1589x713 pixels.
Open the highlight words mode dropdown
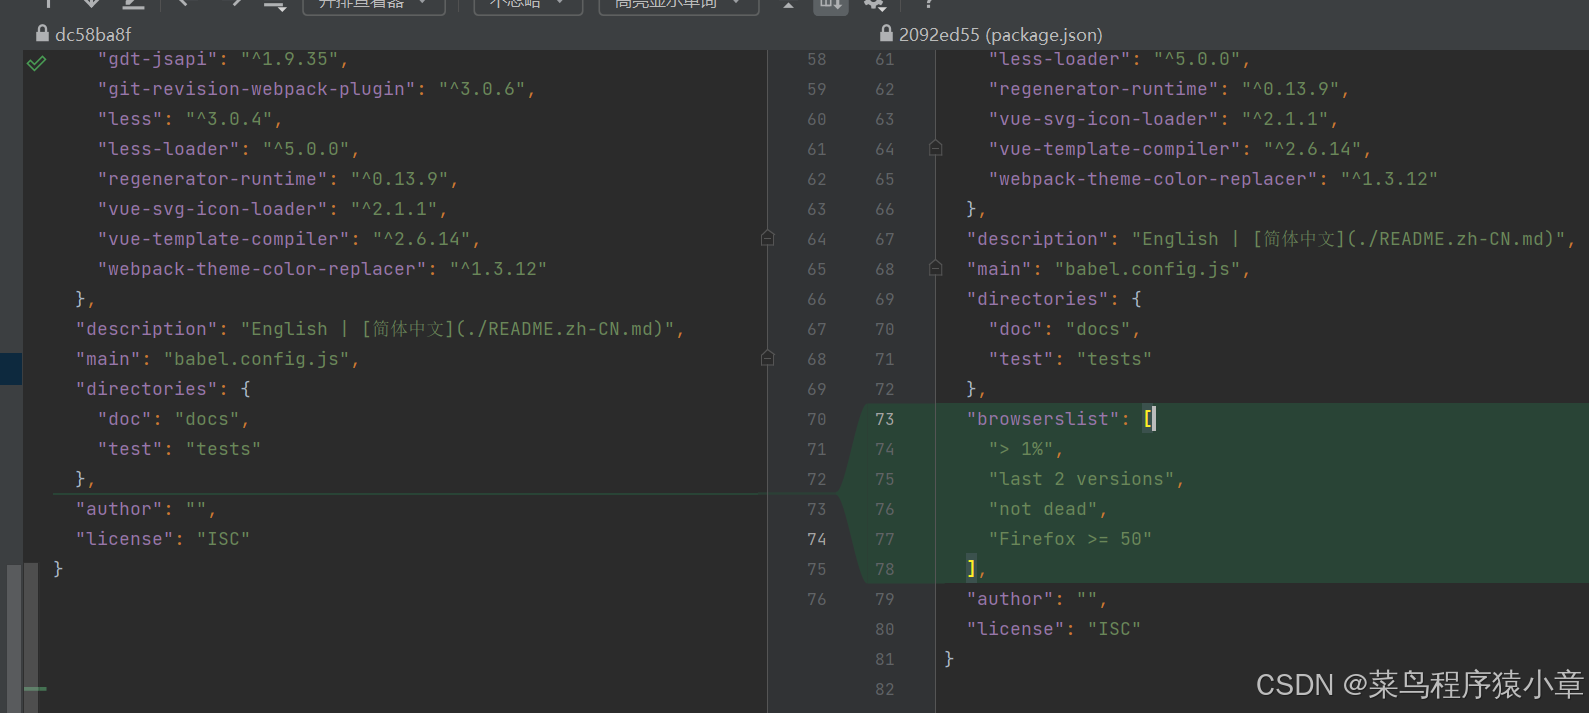tap(678, 5)
